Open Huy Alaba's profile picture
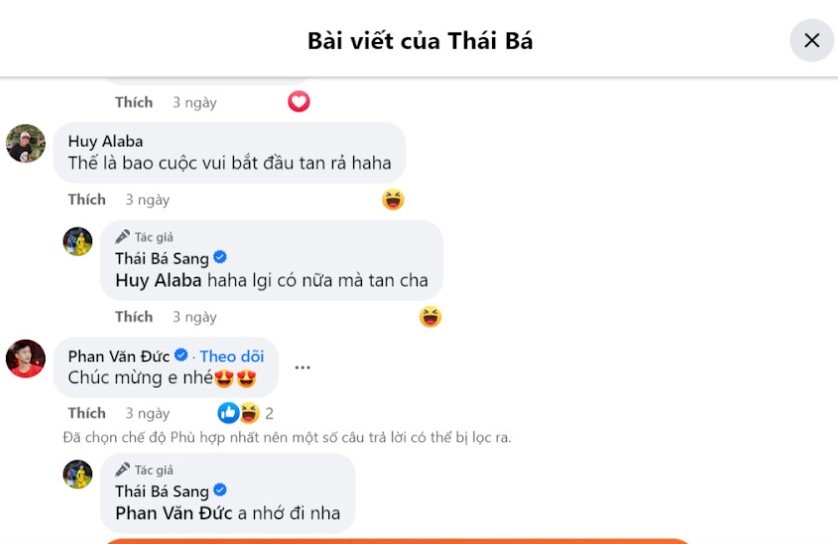The height and width of the screenshot is (544, 838). pos(26,143)
